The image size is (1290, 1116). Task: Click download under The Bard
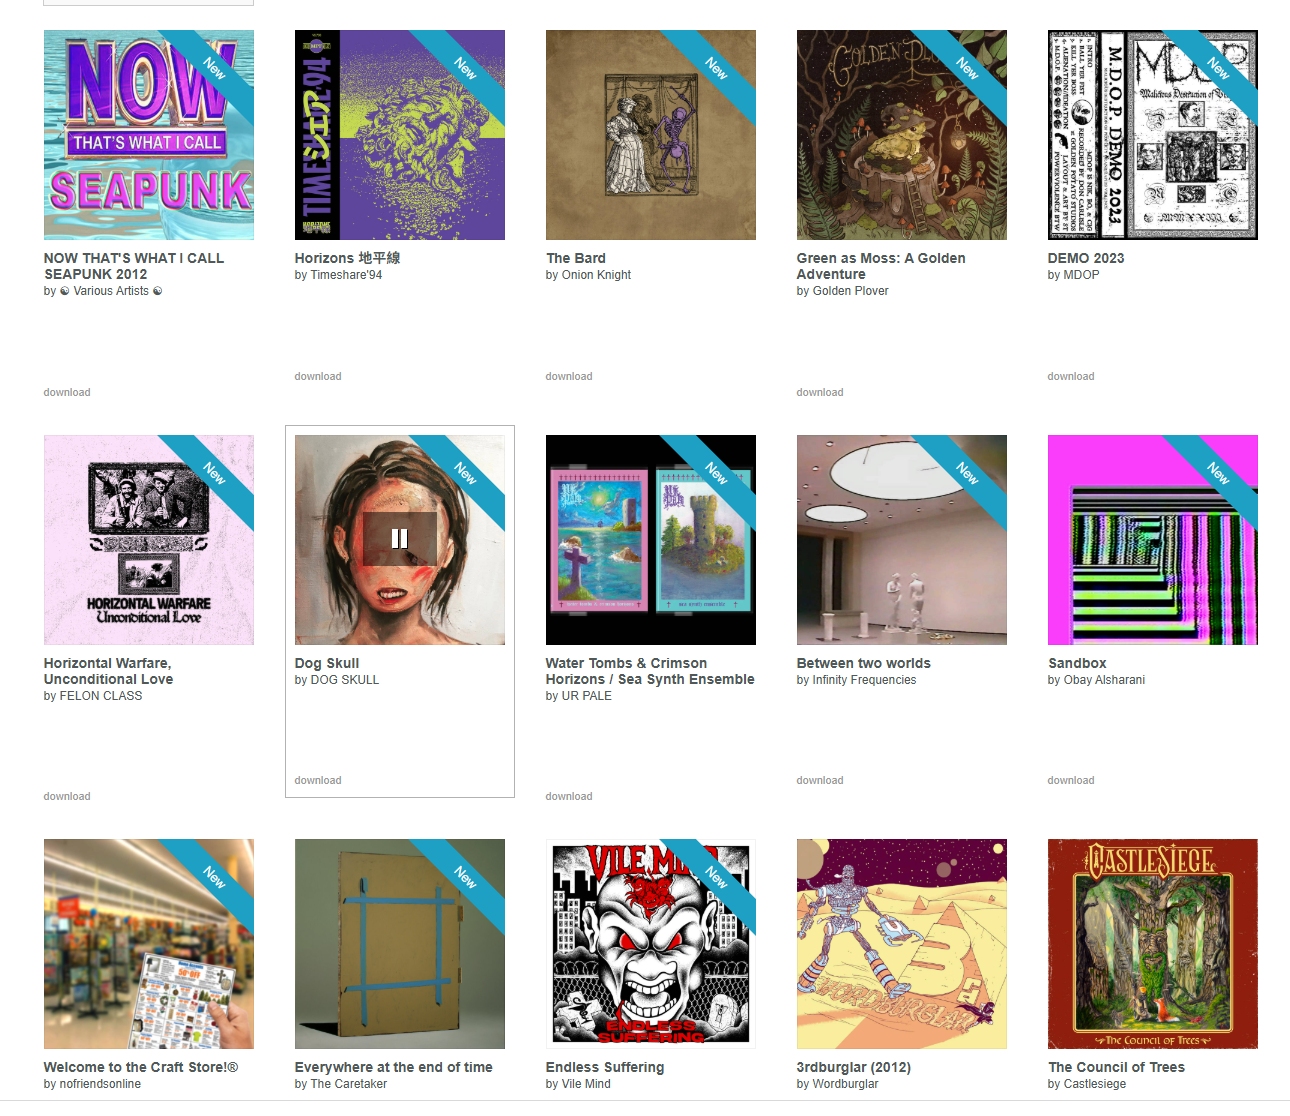(569, 376)
